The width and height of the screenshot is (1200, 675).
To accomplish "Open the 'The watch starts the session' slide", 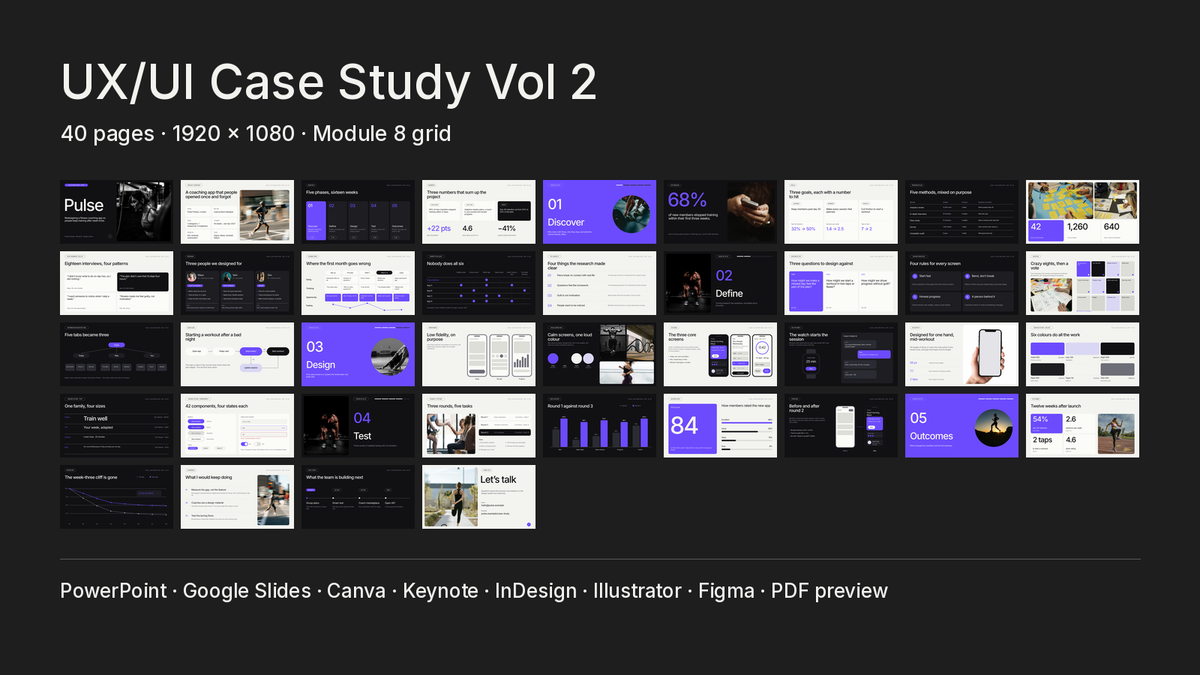I will click(841, 354).
